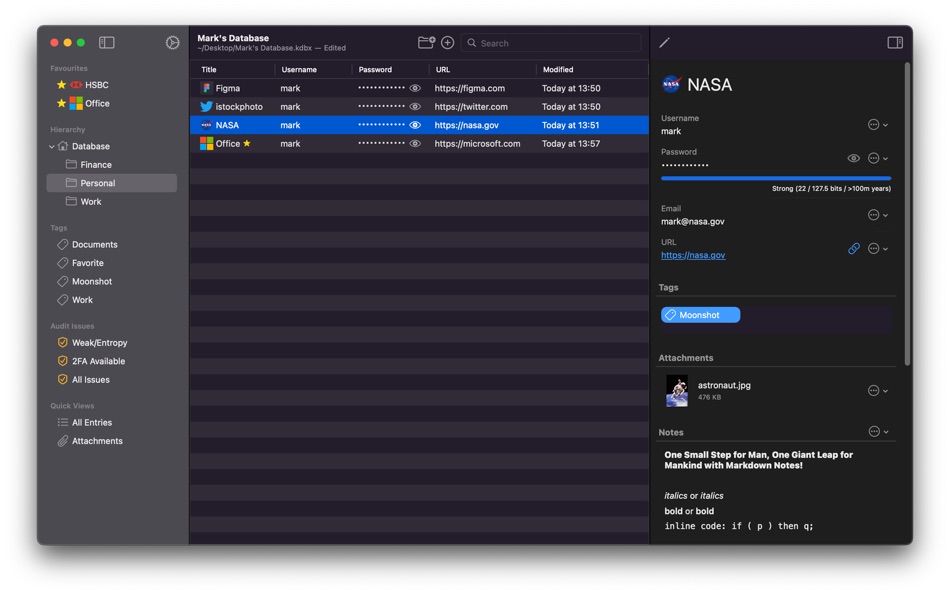The image size is (950, 594).
Task: Reveal the NASA password in detail panel
Action: point(854,158)
